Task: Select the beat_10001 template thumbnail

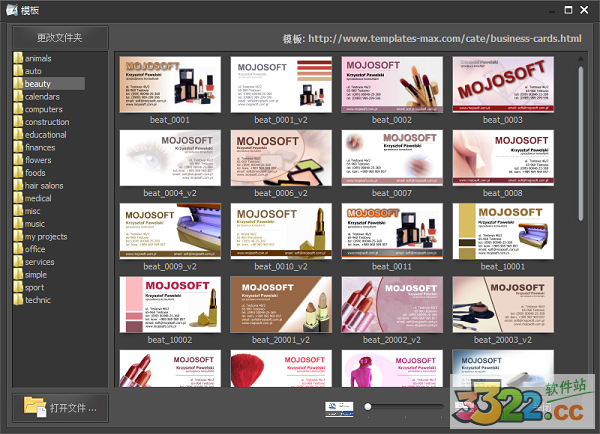Action: [503, 231]
